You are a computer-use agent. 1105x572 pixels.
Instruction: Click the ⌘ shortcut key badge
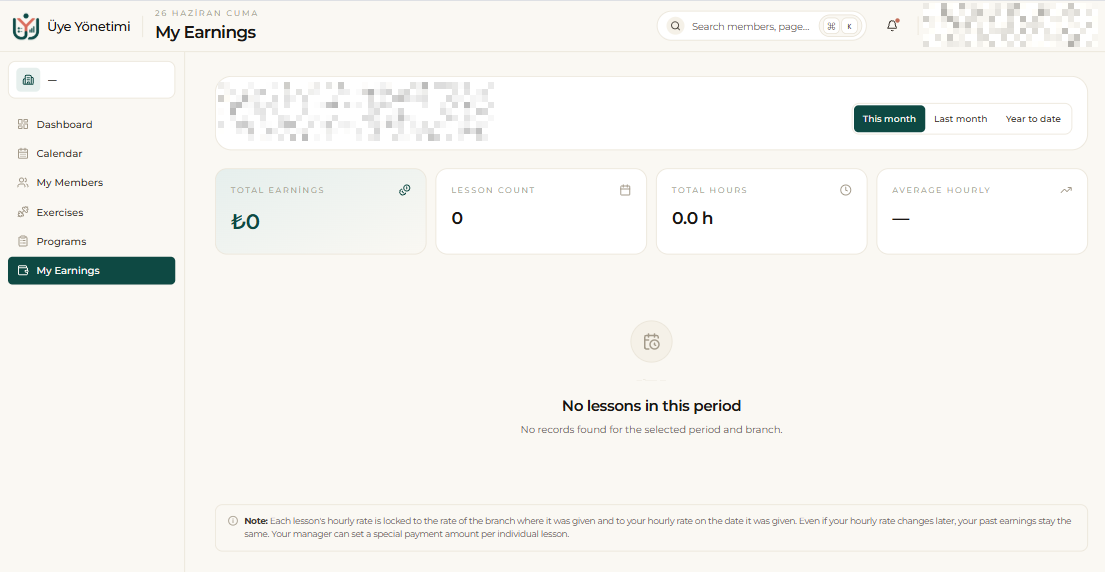point(831,26)
